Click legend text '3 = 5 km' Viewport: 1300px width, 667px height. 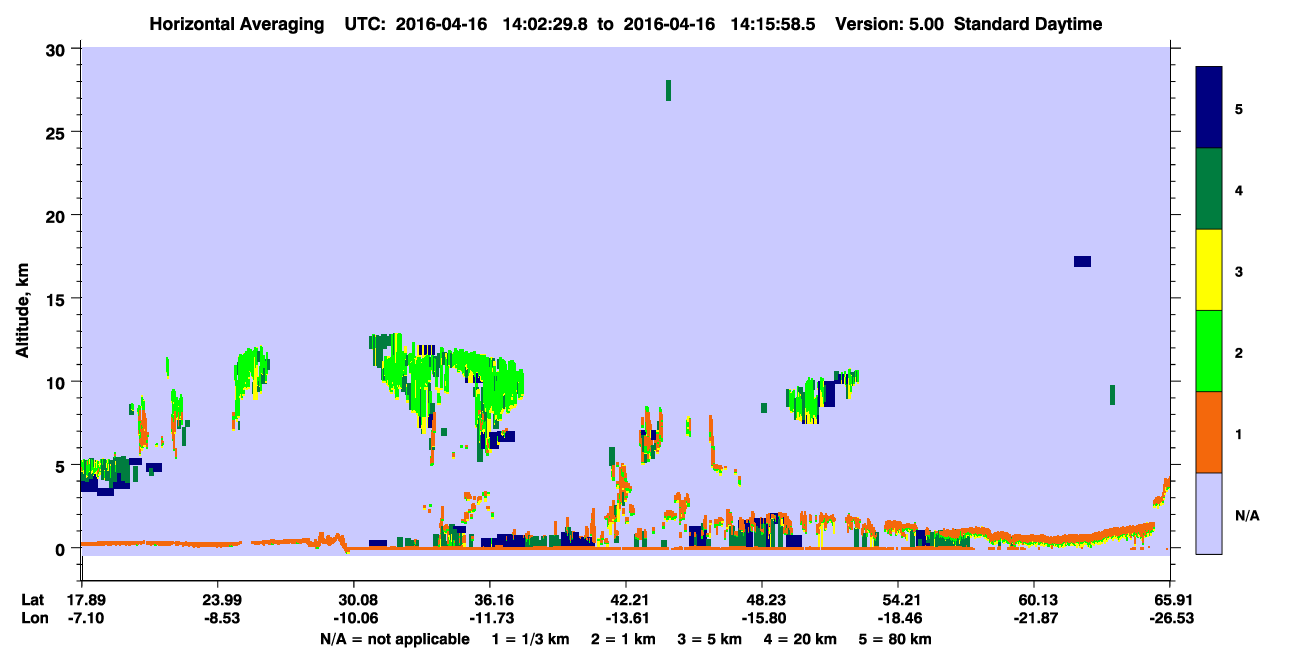click(710, 639)
